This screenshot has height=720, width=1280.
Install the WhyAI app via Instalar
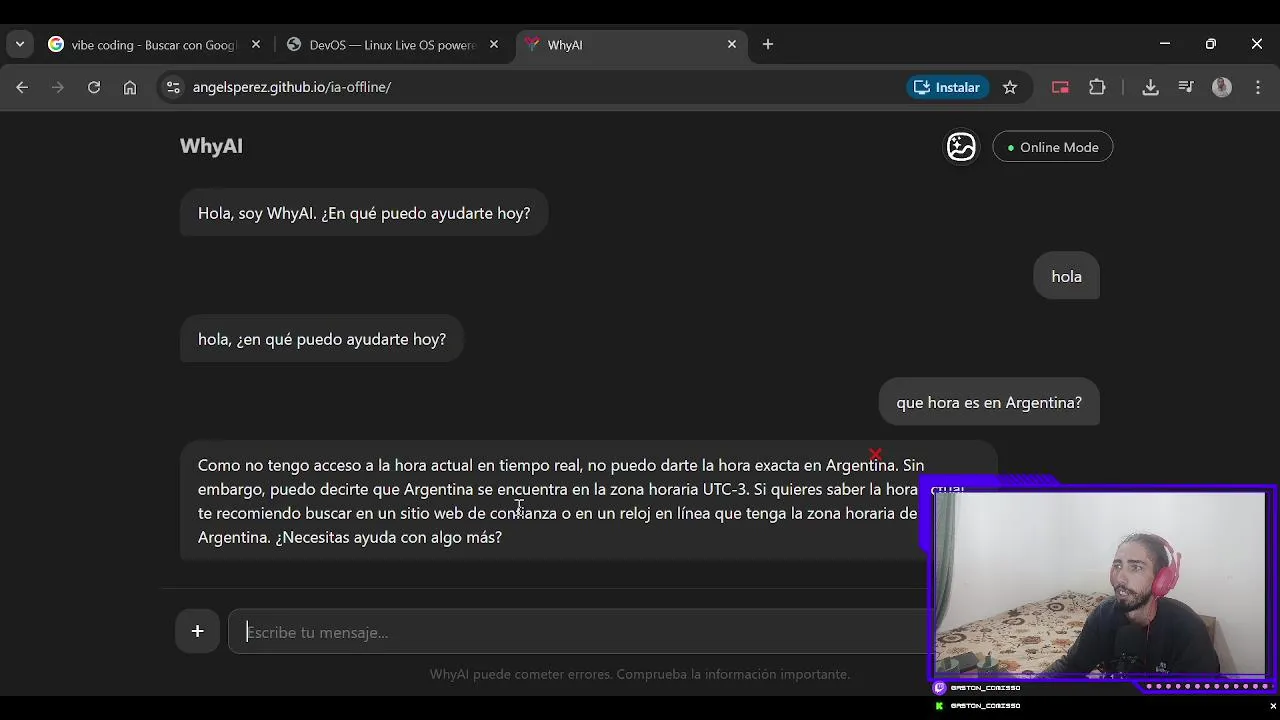coord(947,87)
